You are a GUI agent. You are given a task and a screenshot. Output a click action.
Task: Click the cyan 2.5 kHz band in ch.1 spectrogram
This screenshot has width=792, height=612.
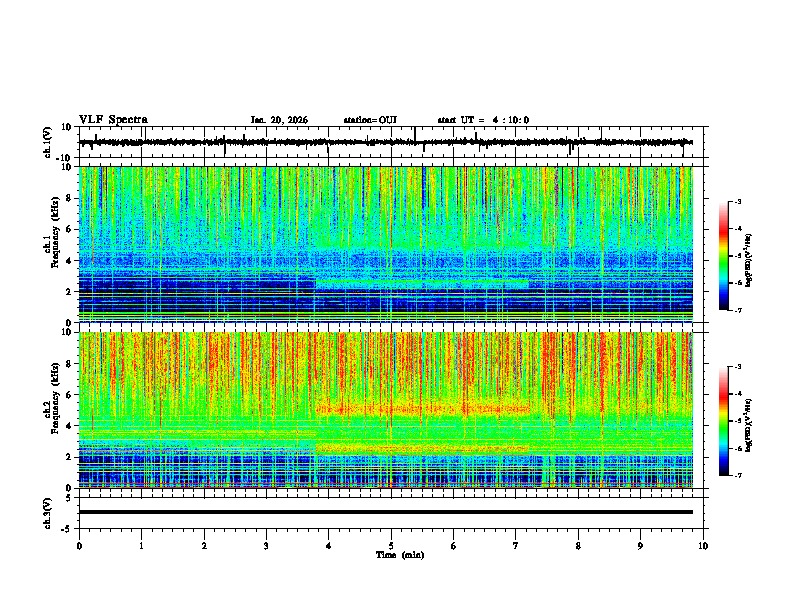[x=422, y=284]
